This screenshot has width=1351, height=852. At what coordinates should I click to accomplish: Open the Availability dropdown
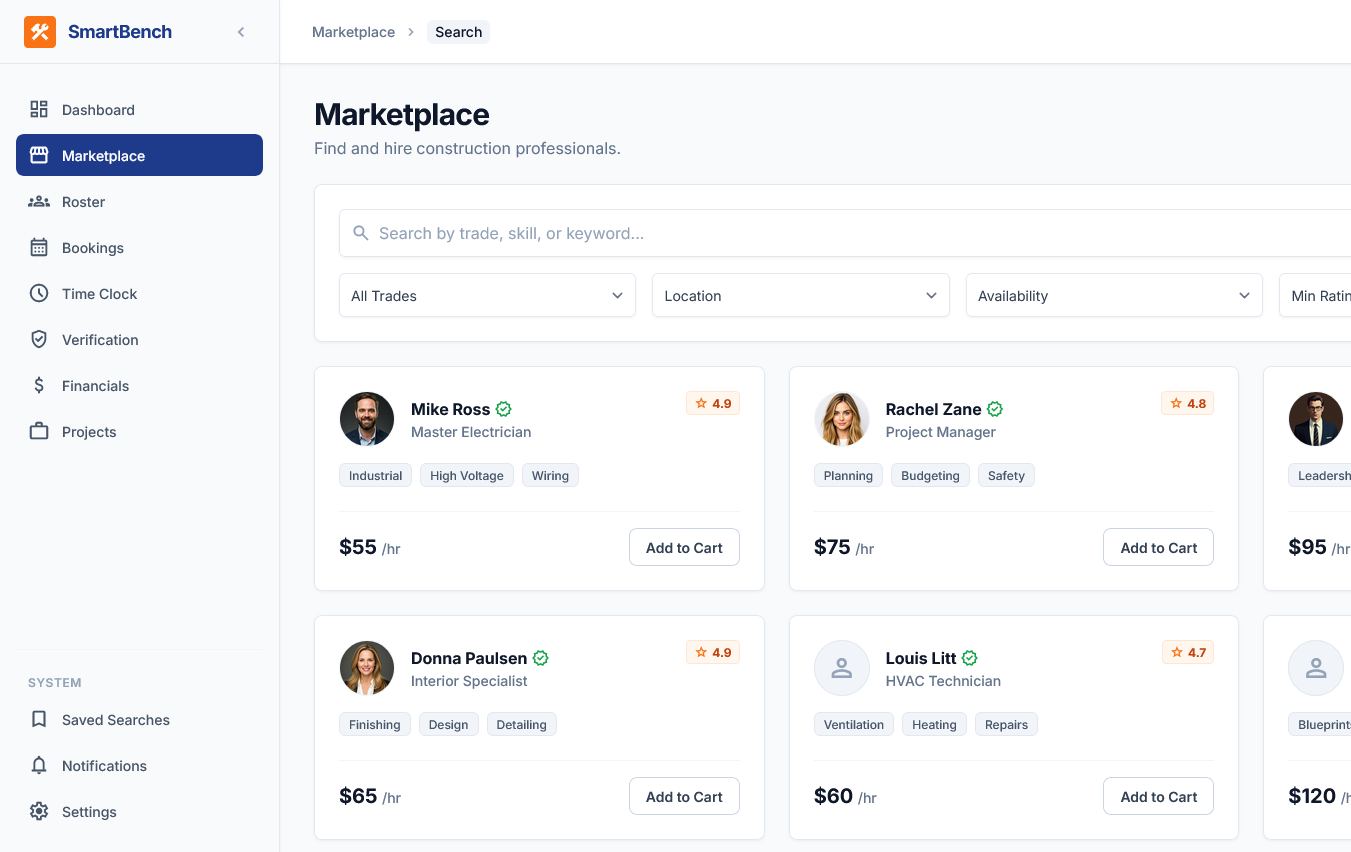tap(1113, 295)
